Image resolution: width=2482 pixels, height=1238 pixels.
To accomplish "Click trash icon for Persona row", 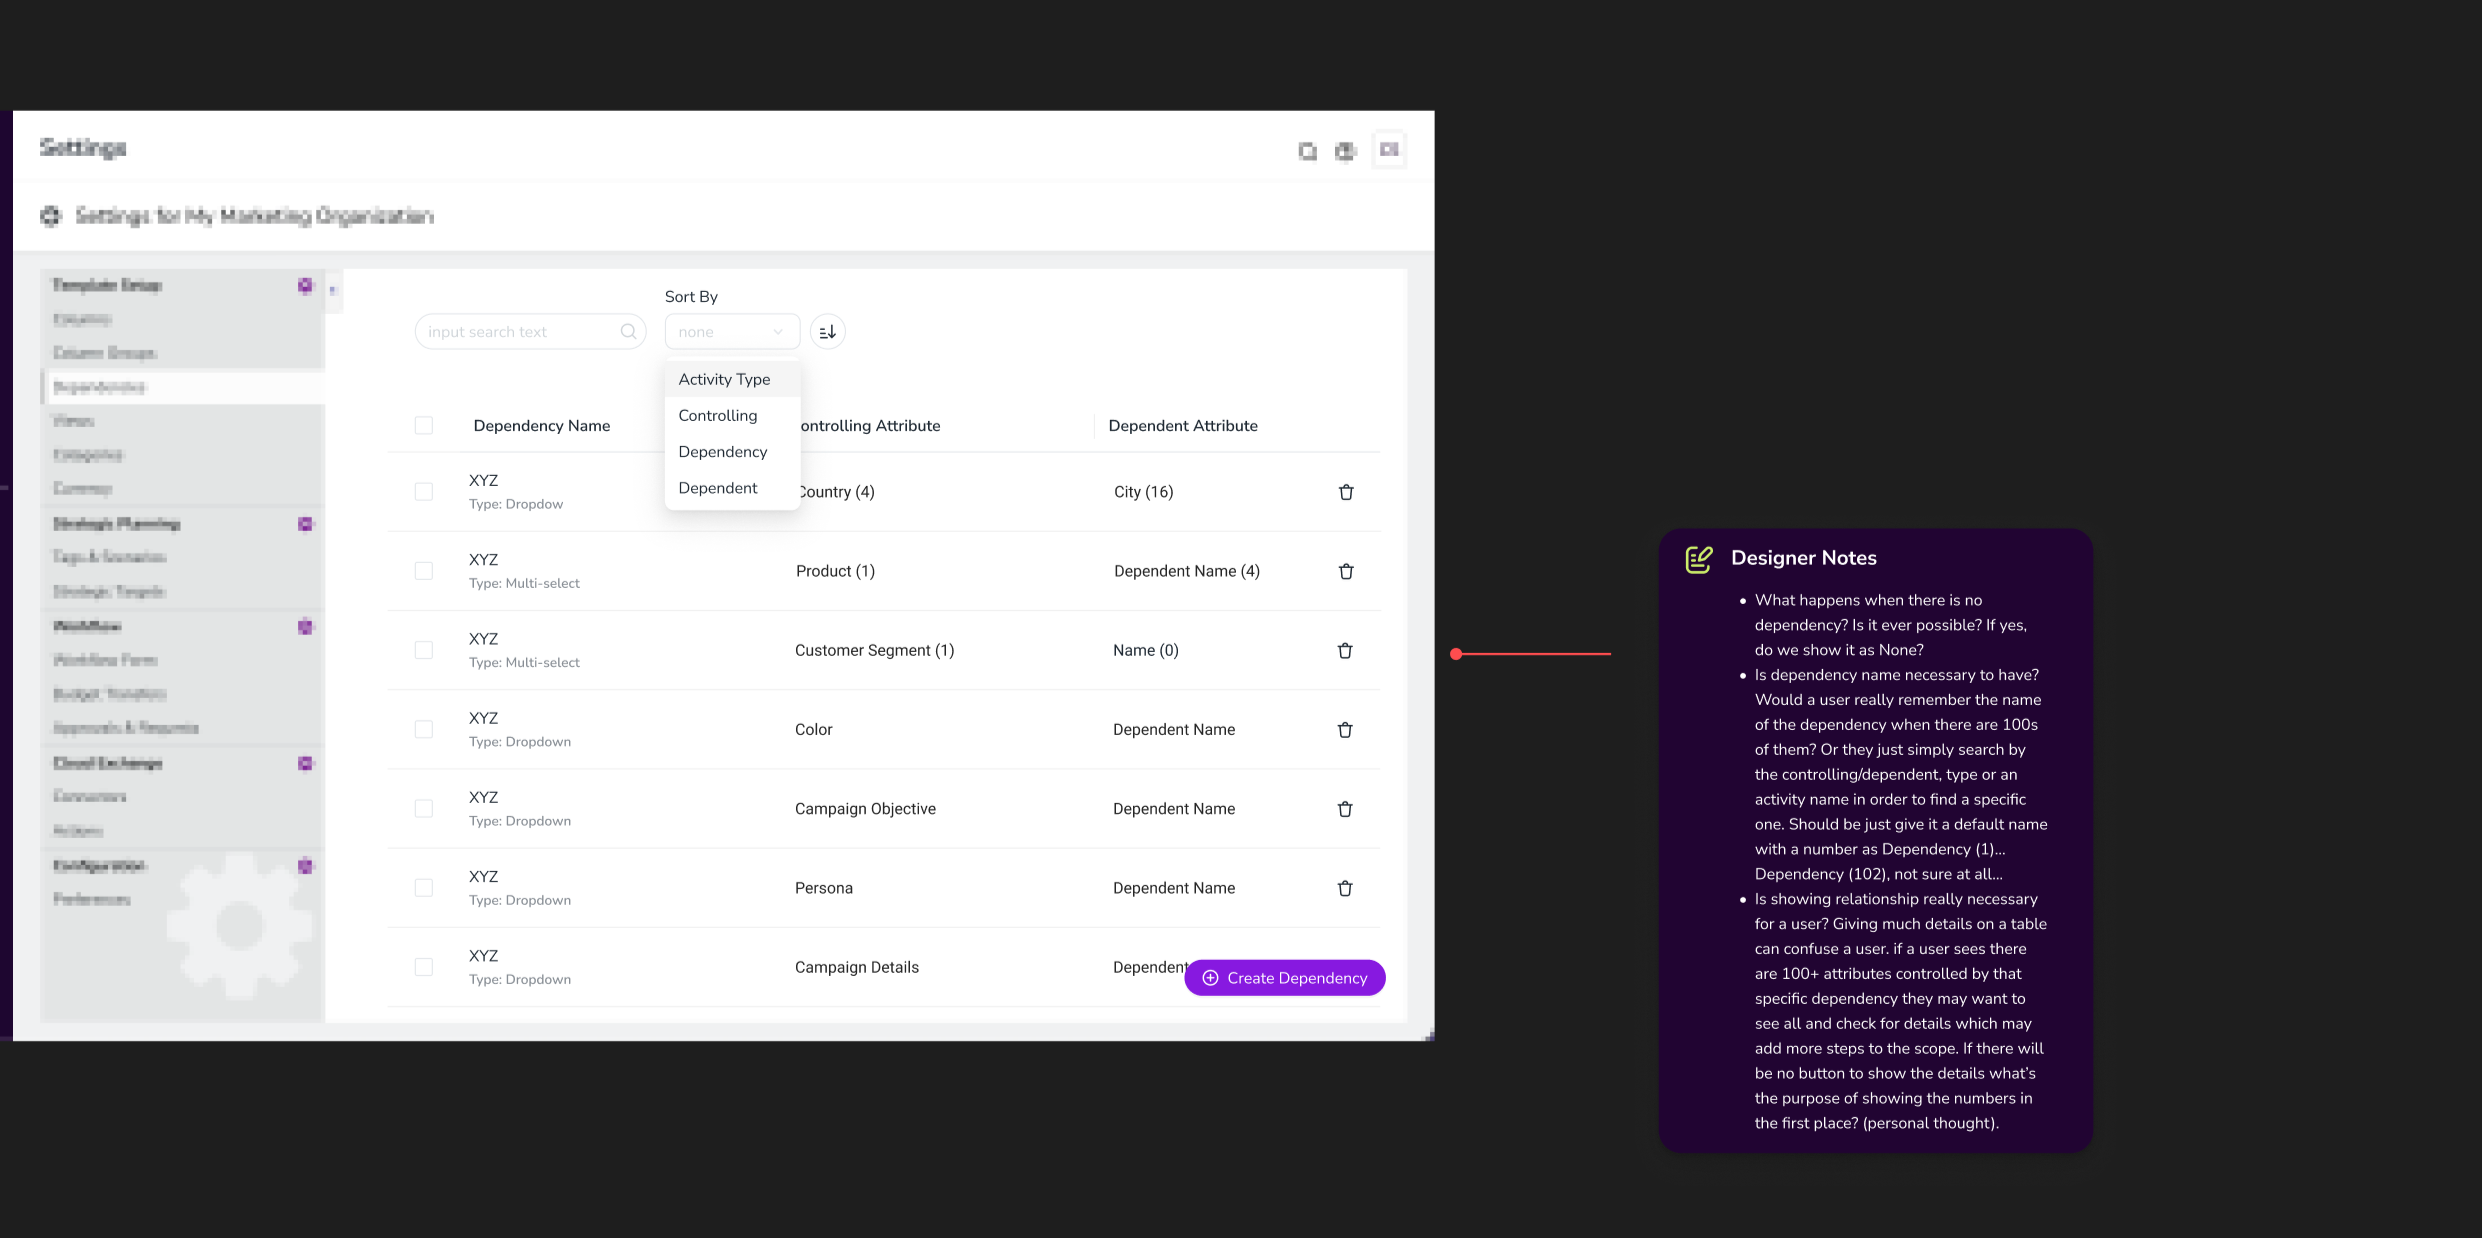I will [x=1345, y=888].
